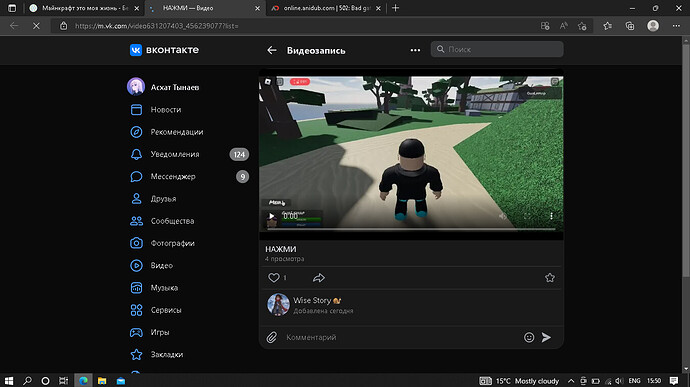The image size is (690, 387).
Task: Open a new browser tab
Action: click(396, 8)
